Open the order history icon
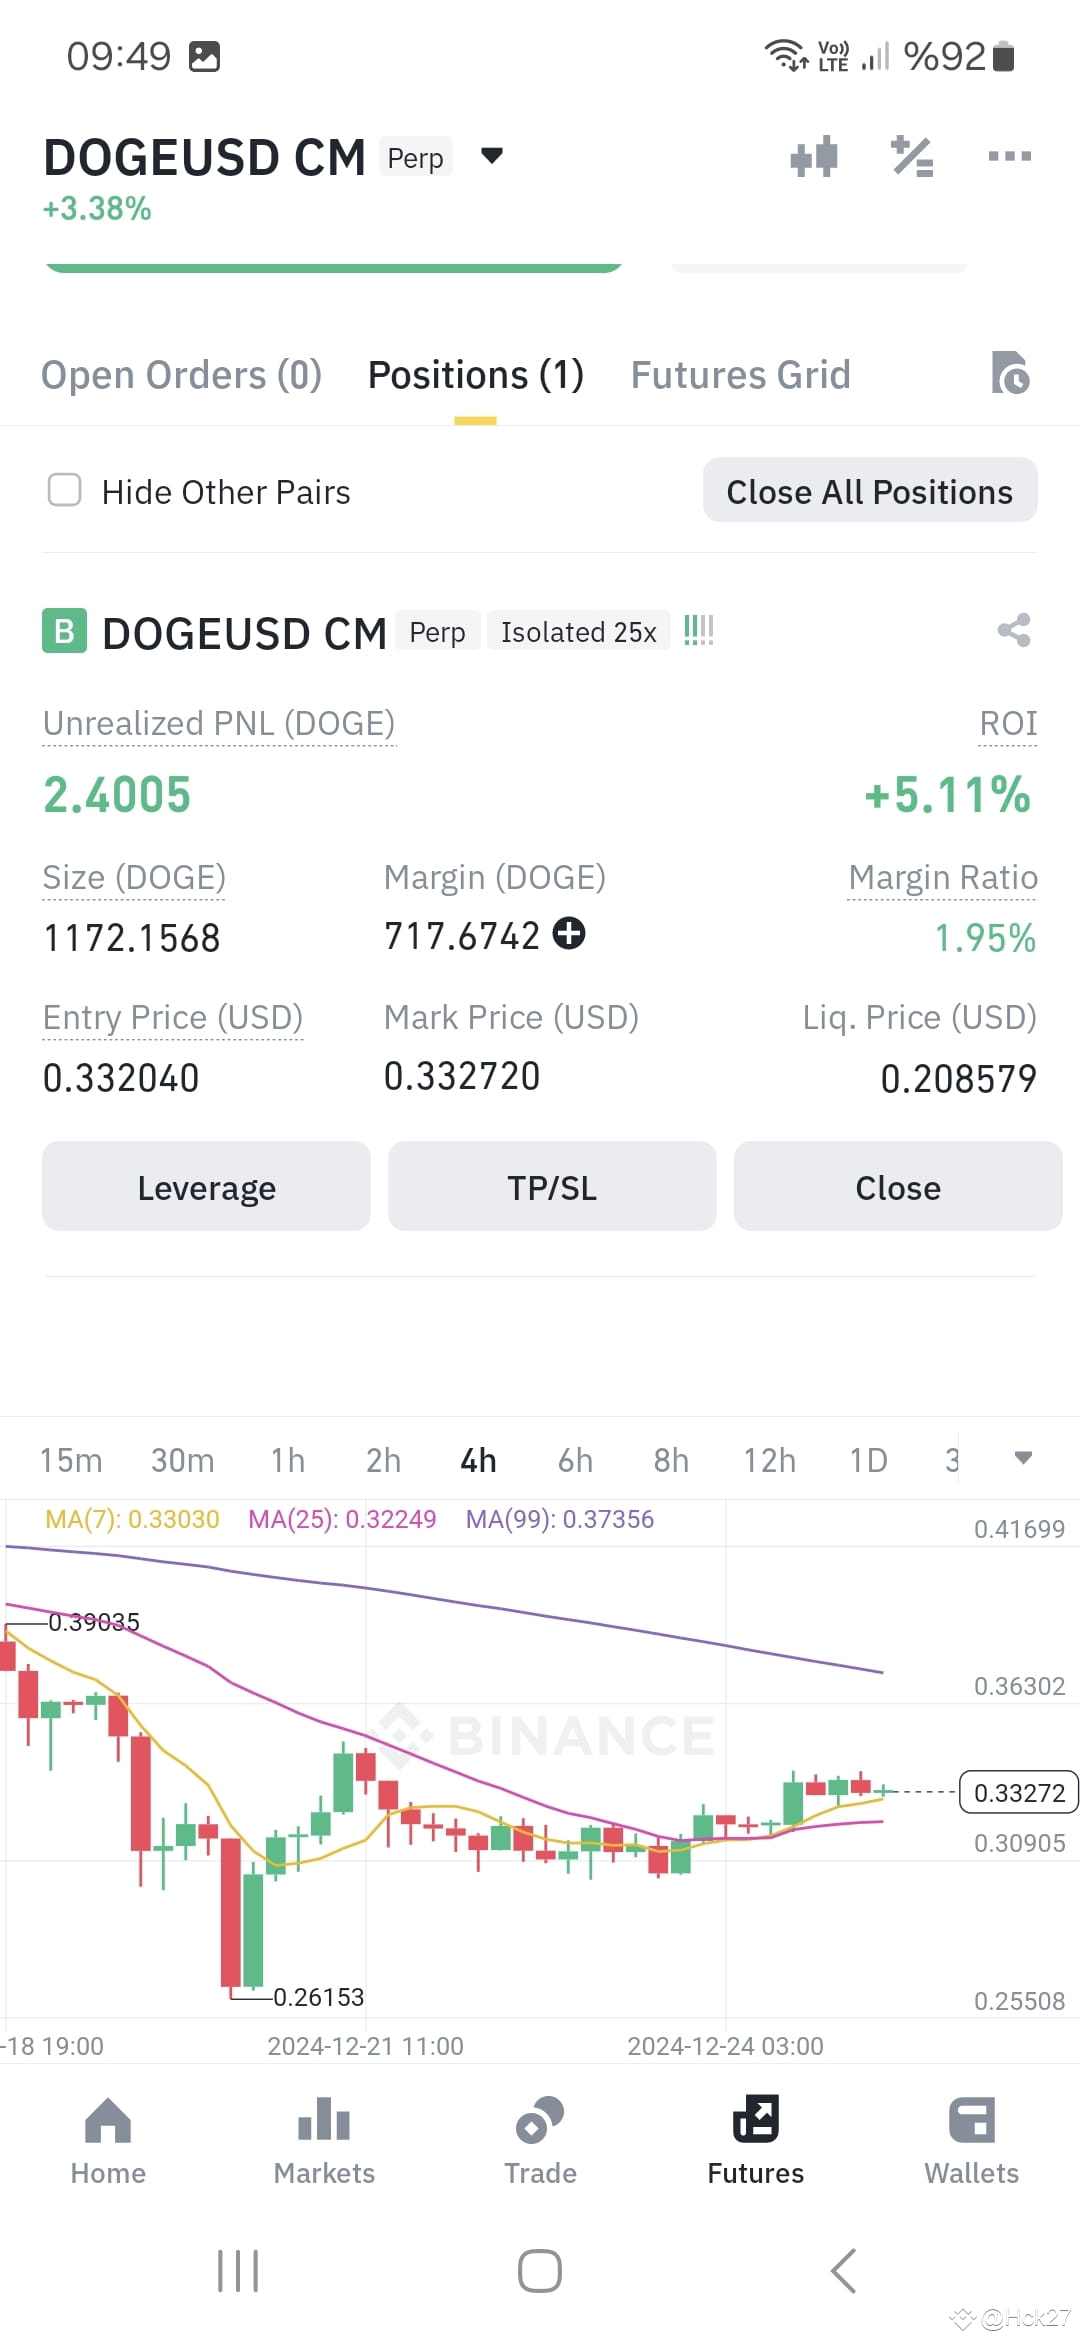1080x2340 pixels. pyautogui.click(x=1010, y=373)
